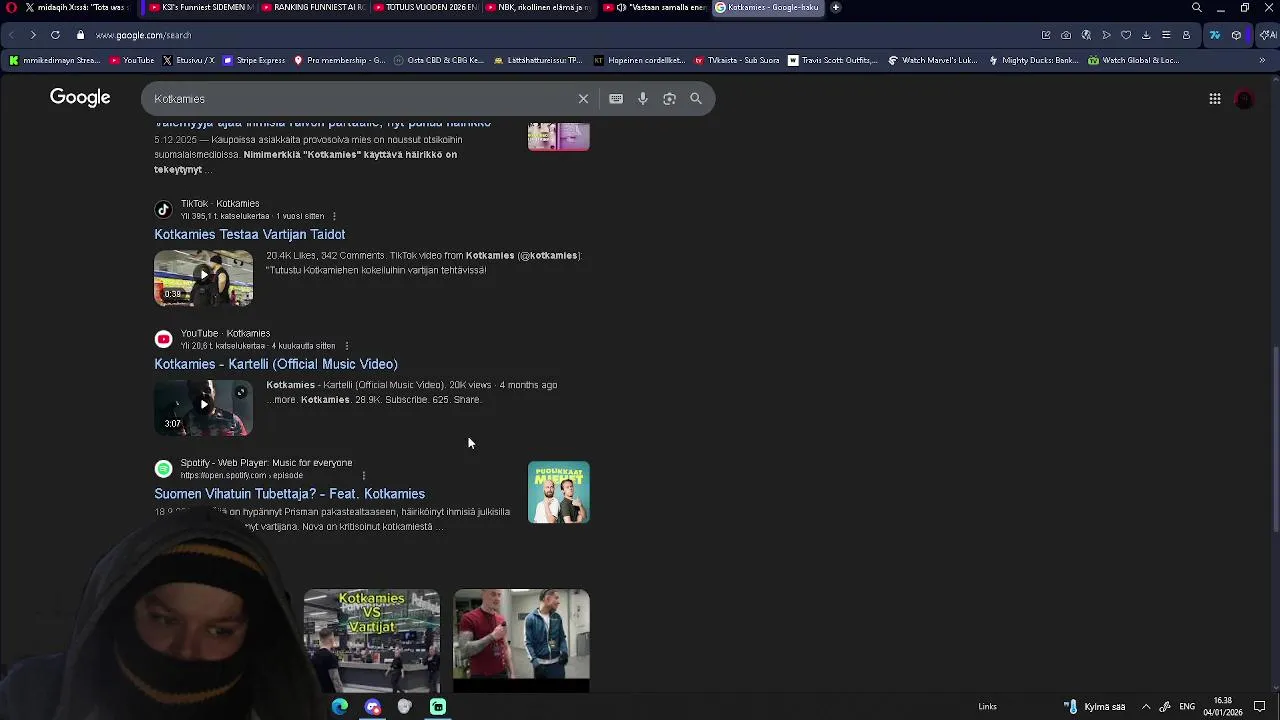Switch to KSI's Funniest SIDEMEN tab
The width and height of the screenshot is (1280, 720).
[200, 7]
